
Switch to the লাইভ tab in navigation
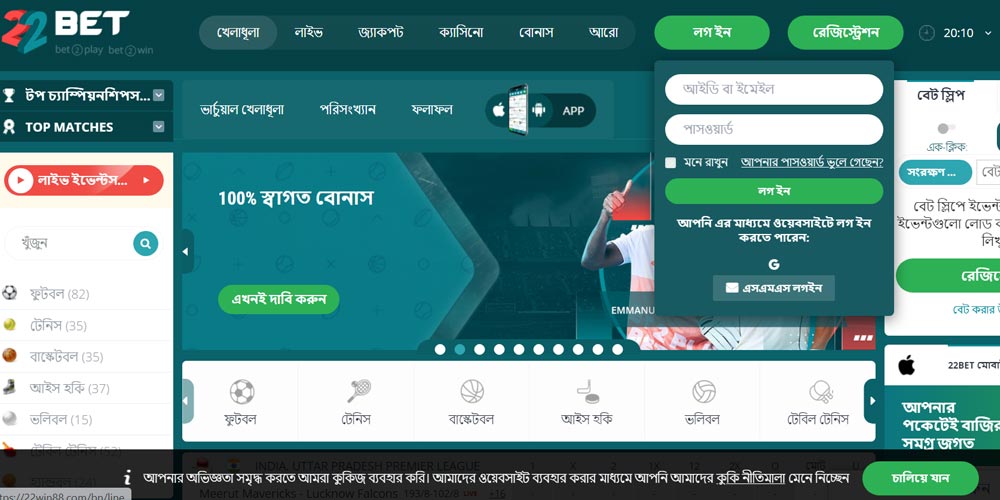[309, 33]
